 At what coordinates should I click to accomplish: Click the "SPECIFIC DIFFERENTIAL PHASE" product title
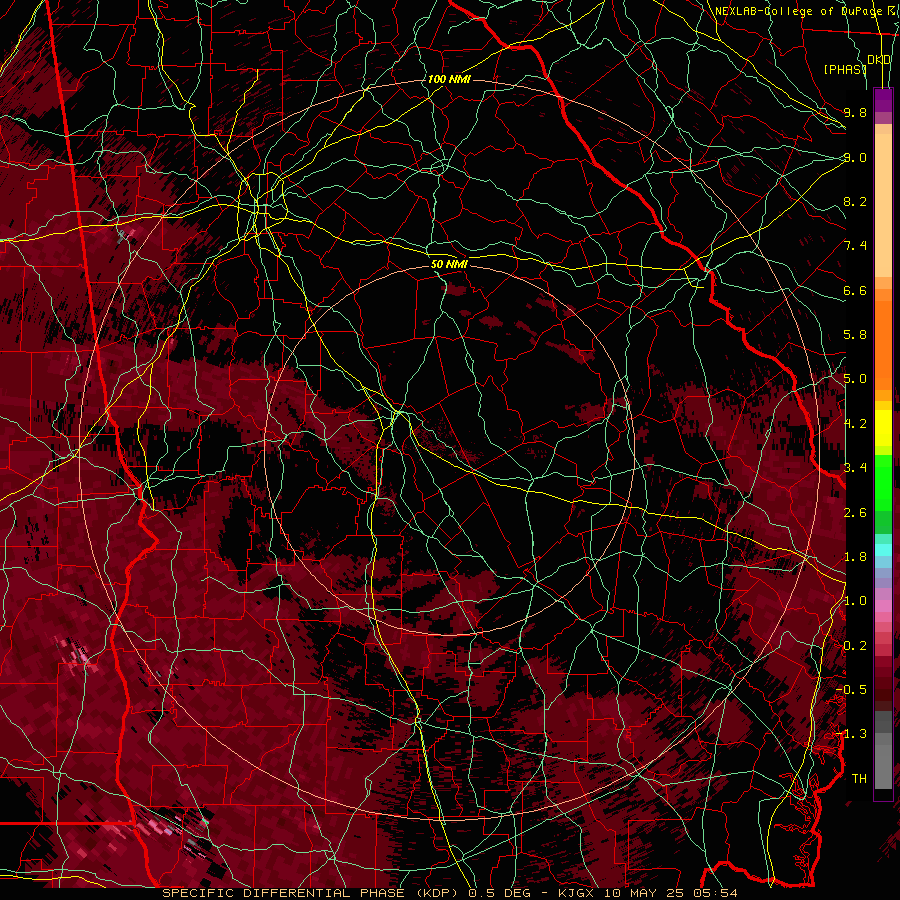tap(284, 893)
